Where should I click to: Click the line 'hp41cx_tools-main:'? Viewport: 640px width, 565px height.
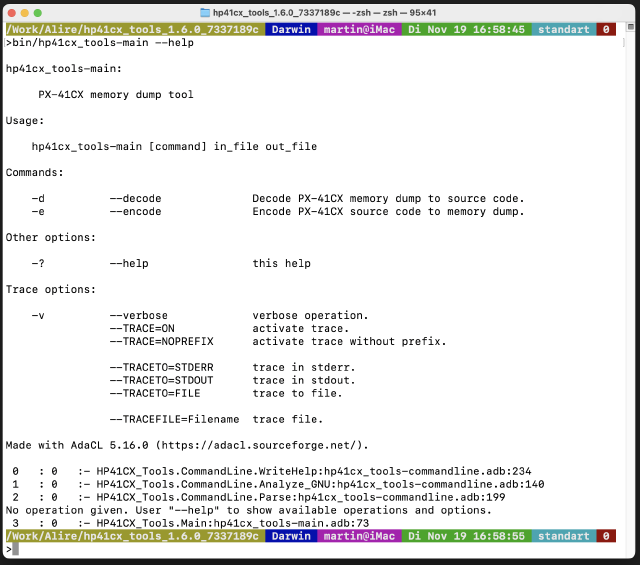pos(64,69)
